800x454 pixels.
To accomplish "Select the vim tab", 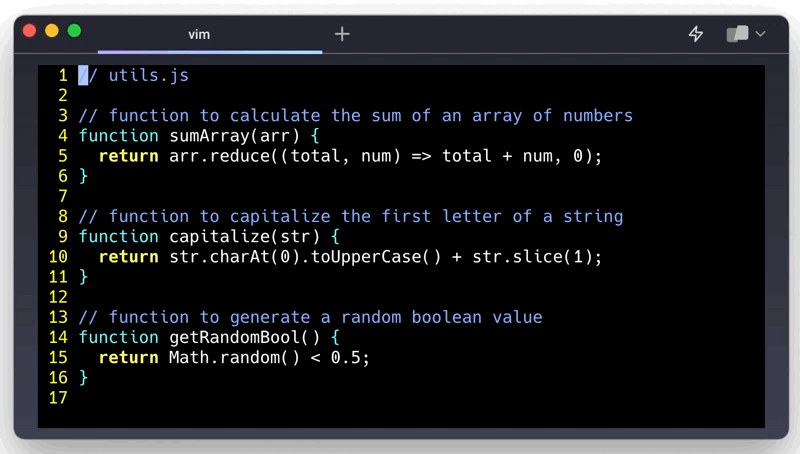I will coord(199,34).
